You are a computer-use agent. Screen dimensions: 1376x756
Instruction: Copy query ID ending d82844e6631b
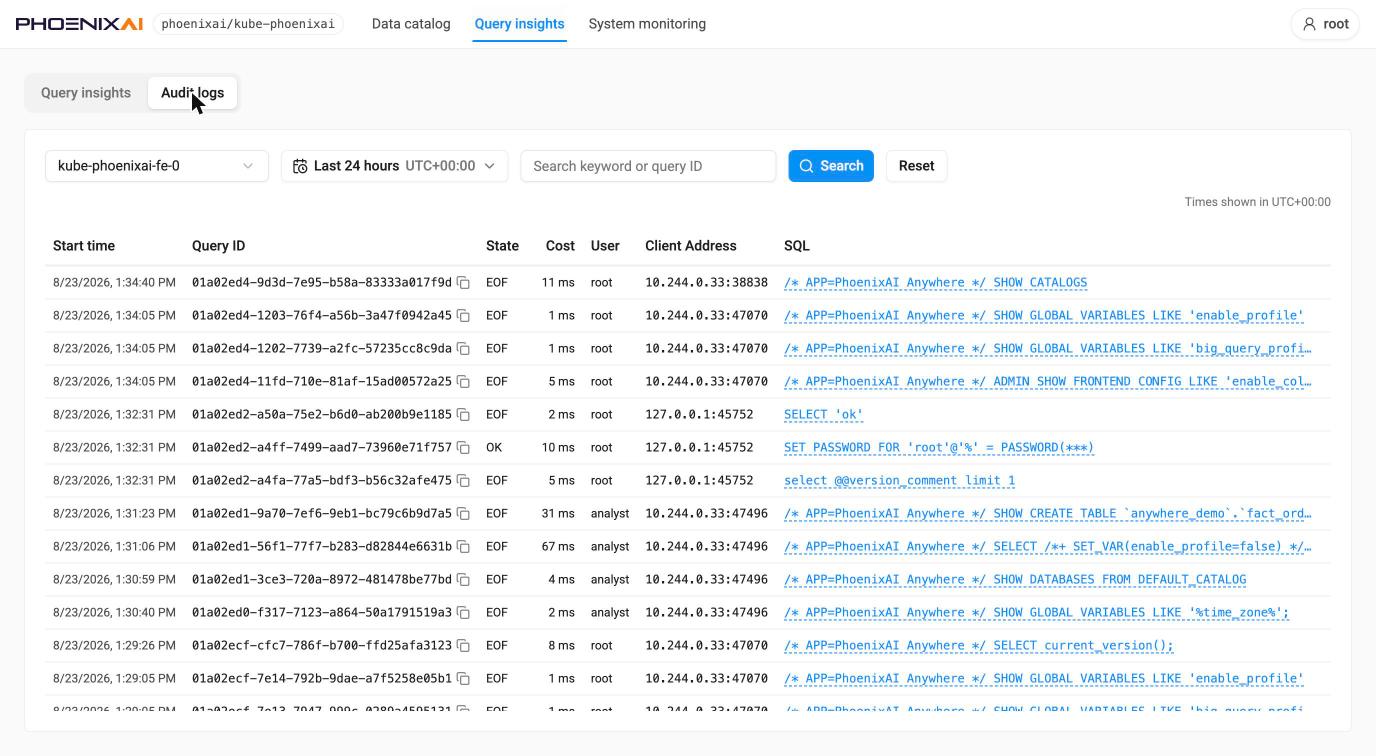click(464, 547)
